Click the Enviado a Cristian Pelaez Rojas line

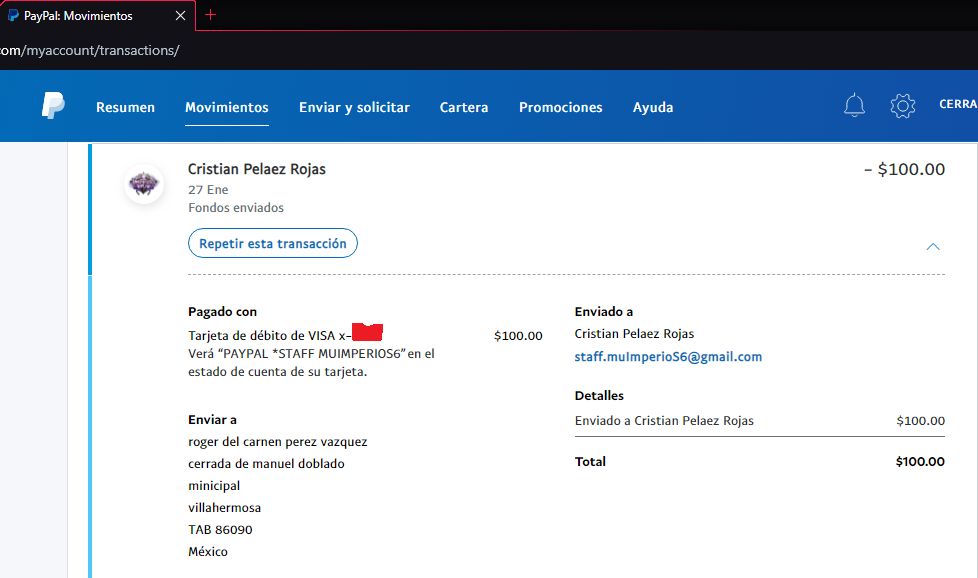point(664,421)
